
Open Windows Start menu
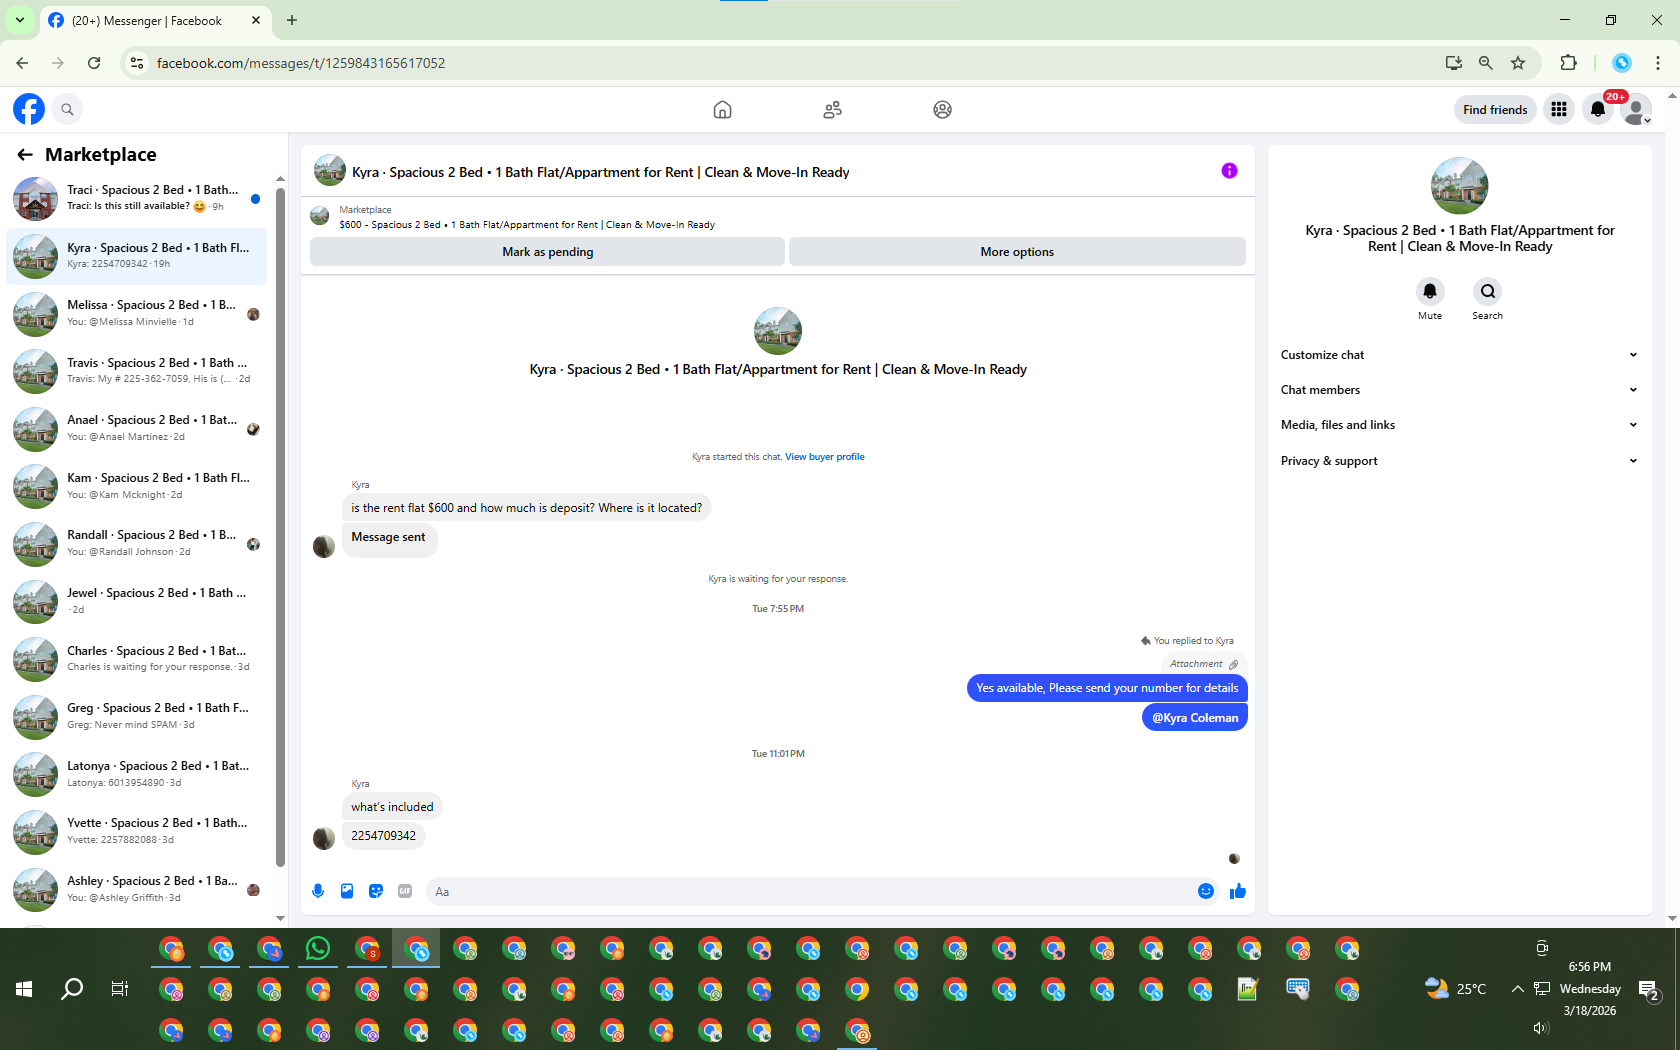pos(24,989)
